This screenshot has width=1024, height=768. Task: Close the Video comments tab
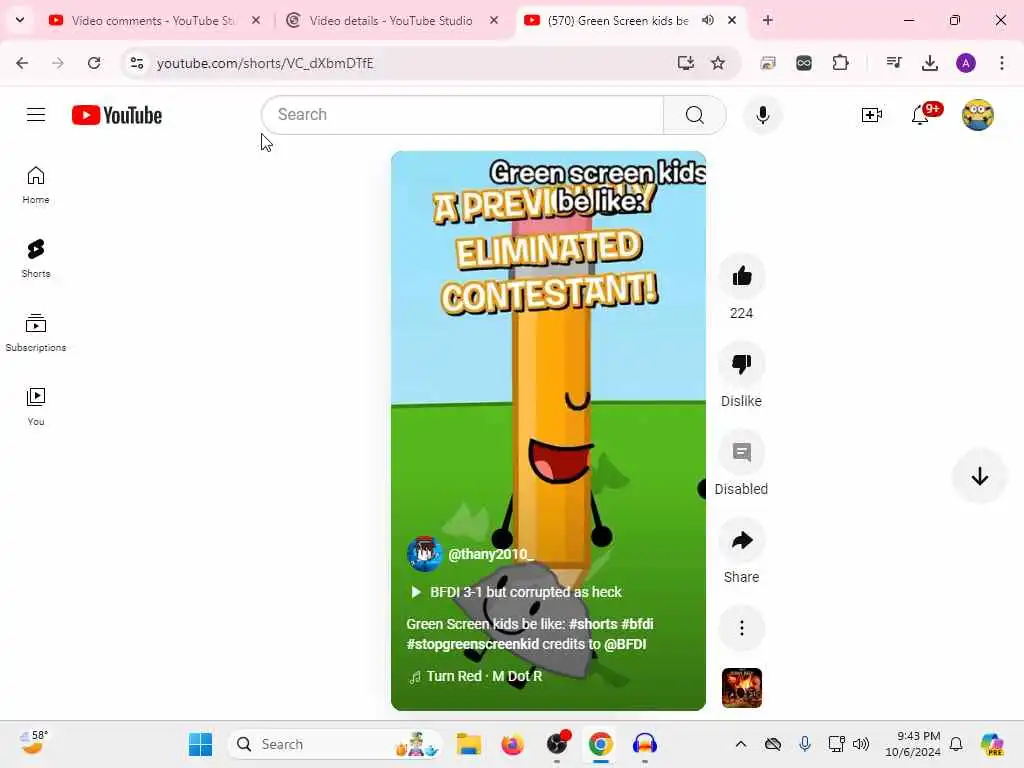[x=256, y=21]
